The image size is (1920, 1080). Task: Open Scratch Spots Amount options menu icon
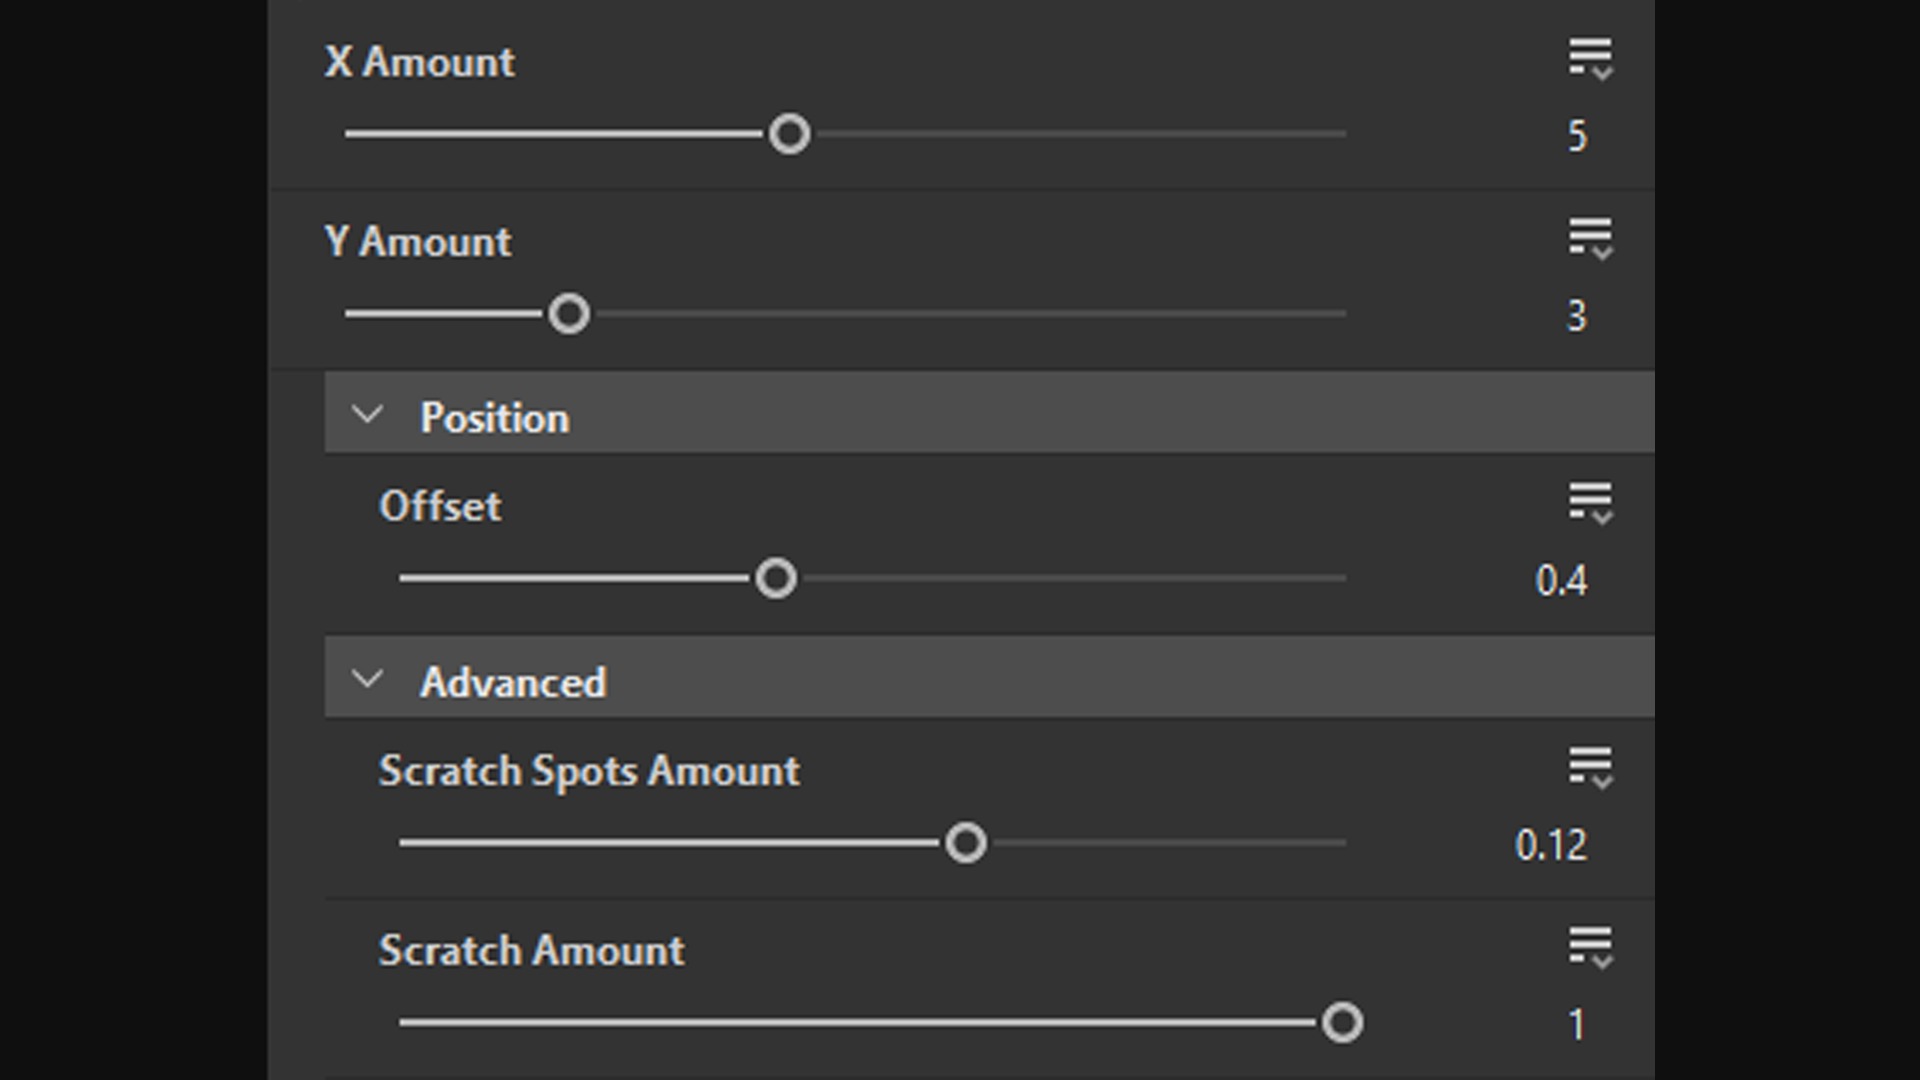click(1589, 769)
